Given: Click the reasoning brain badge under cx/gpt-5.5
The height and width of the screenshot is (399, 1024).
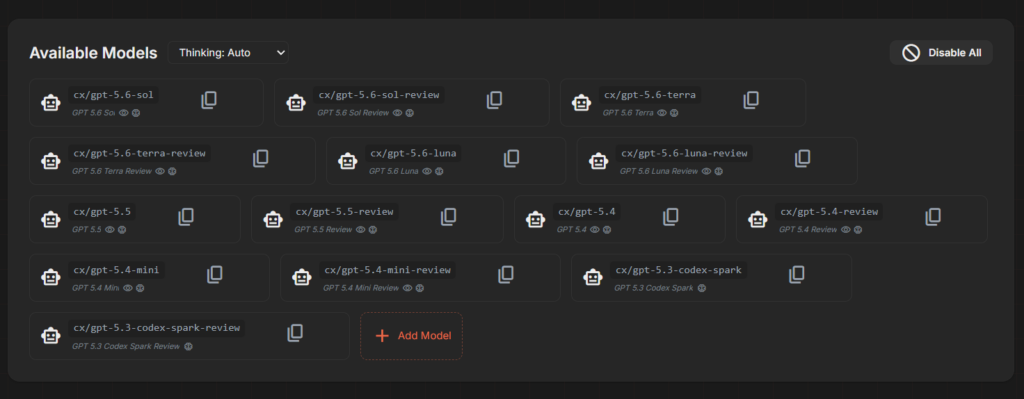Looking at the screenshot, I should [122, 230].
